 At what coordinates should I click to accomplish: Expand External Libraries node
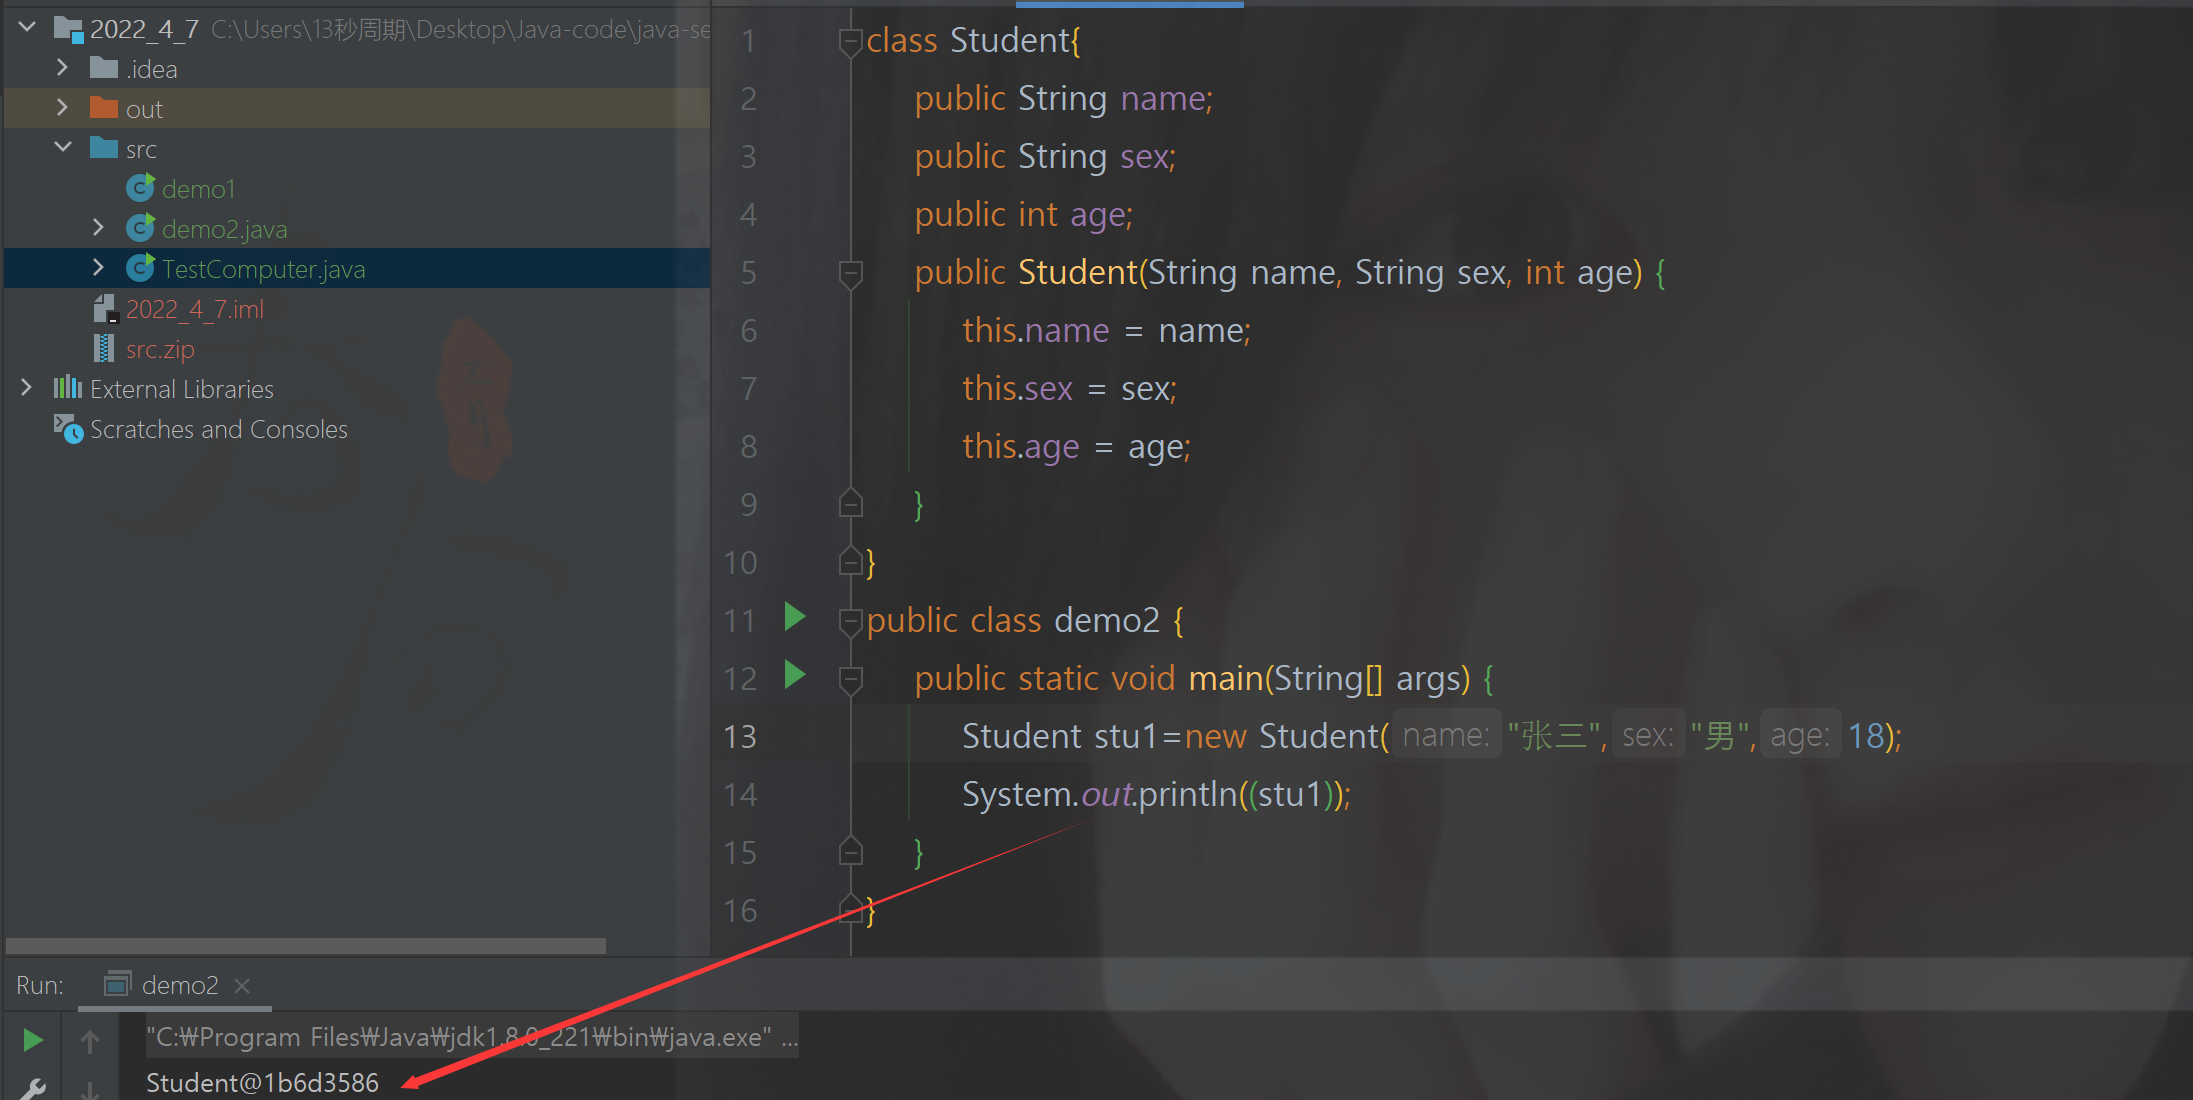pos(27,387)
